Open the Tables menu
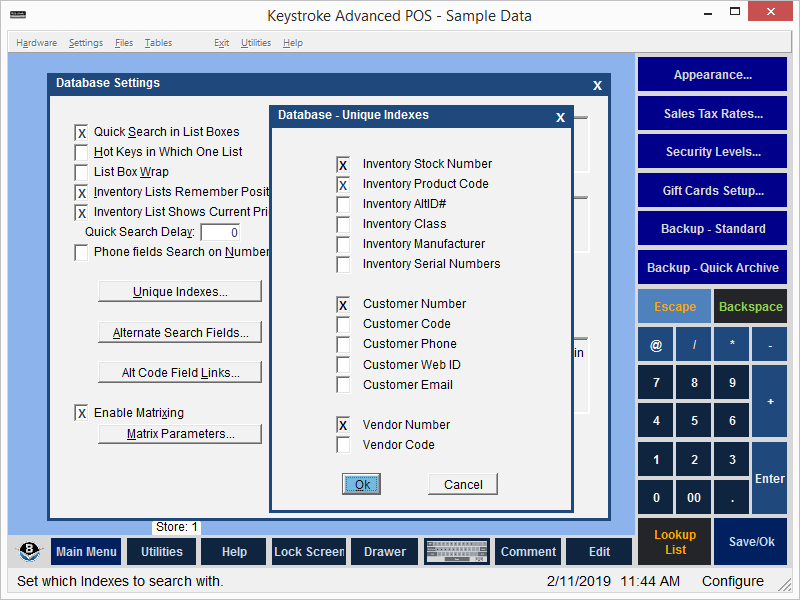 [x=158, y=43]
